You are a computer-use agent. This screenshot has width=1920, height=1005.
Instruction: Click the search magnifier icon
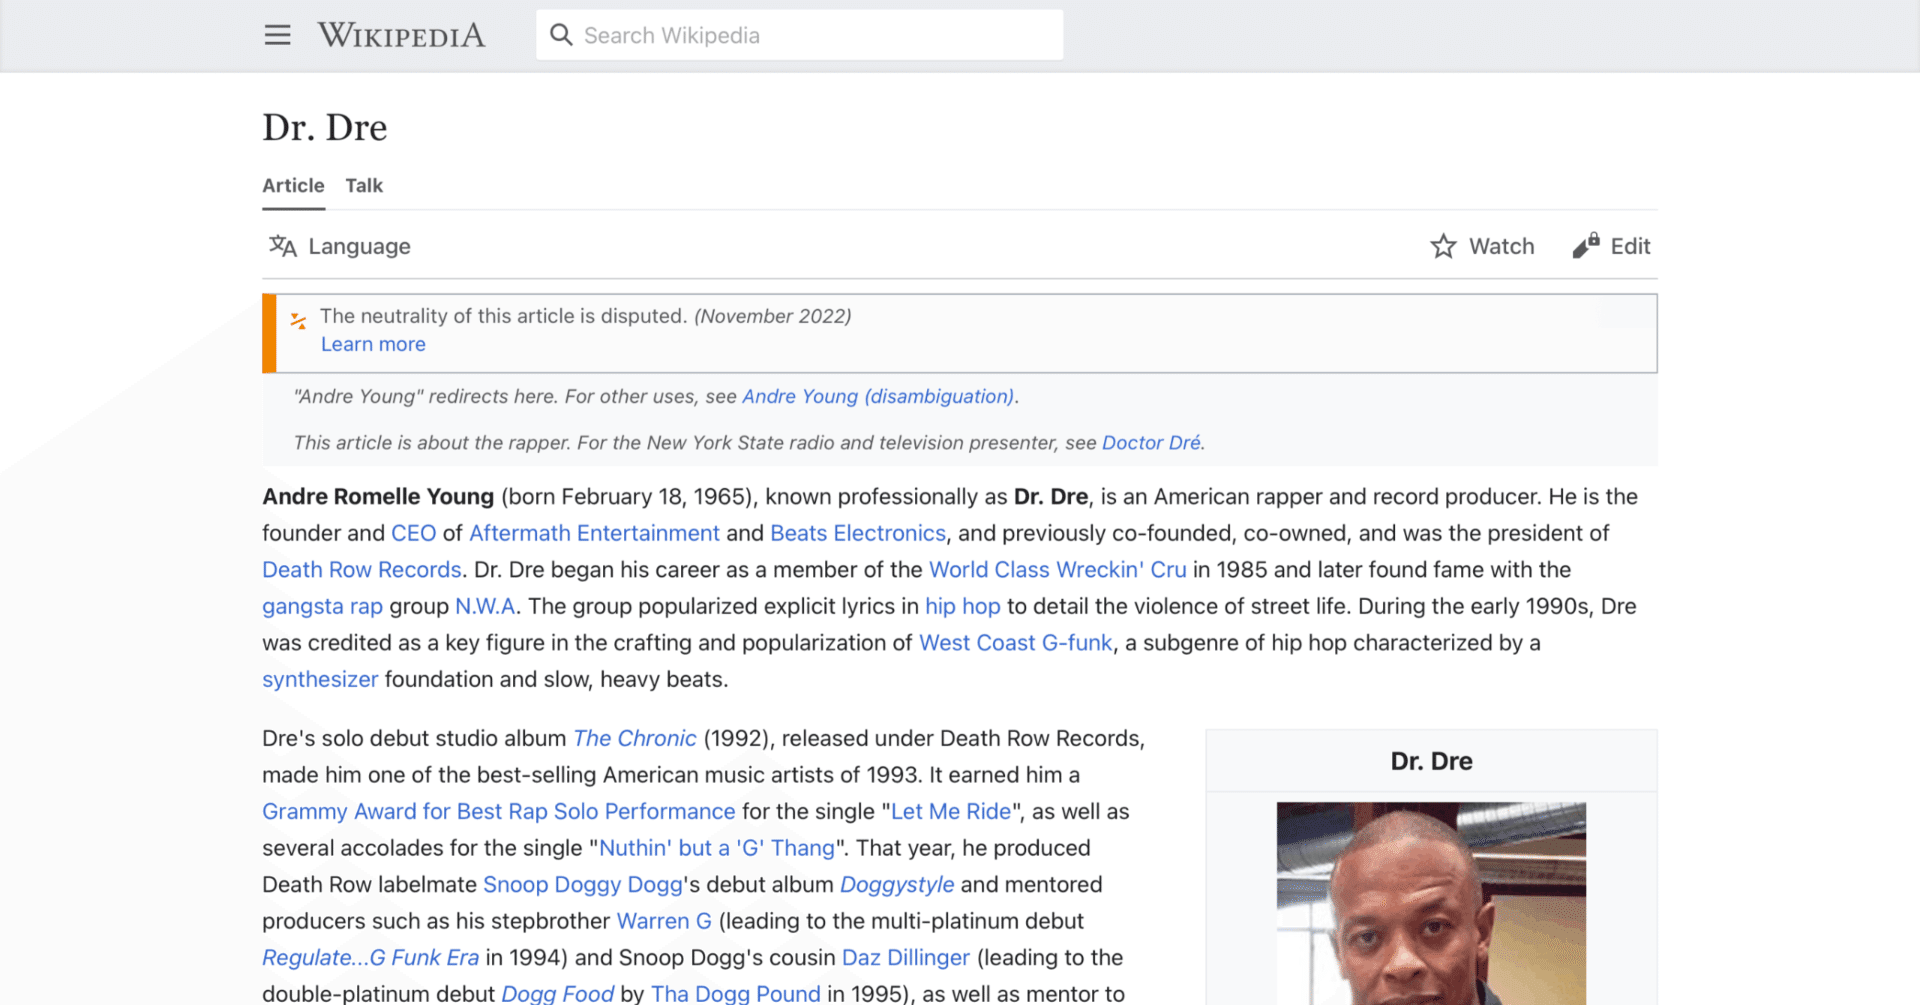[561, 34]
